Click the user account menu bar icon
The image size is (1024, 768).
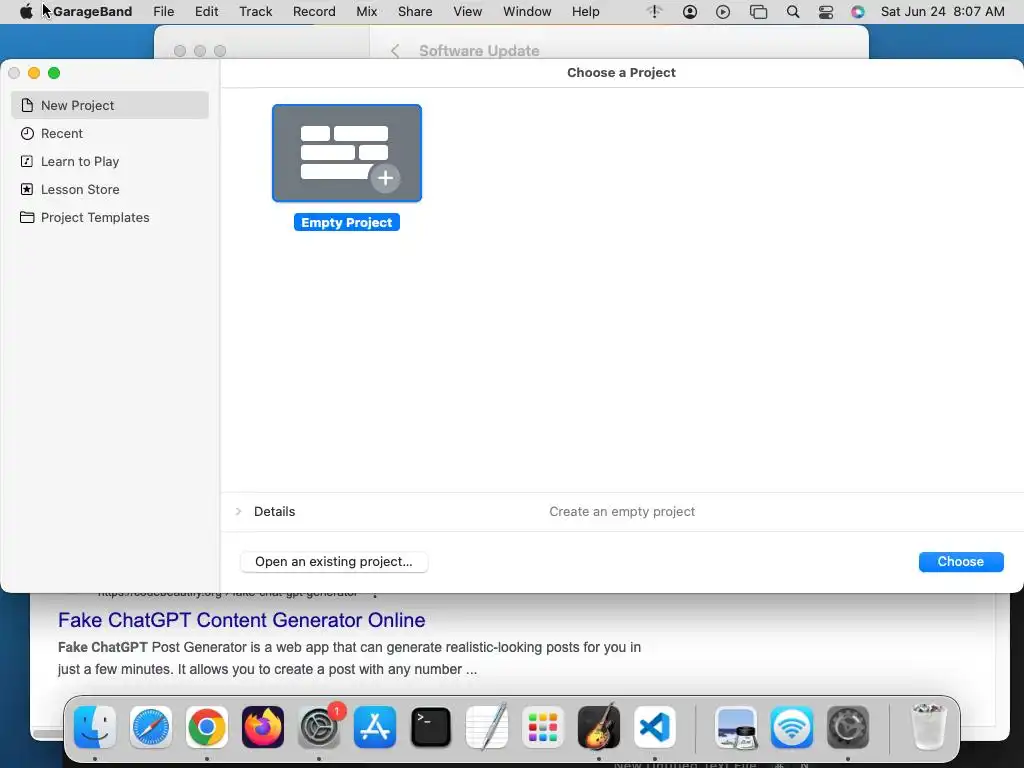point(690,12)
